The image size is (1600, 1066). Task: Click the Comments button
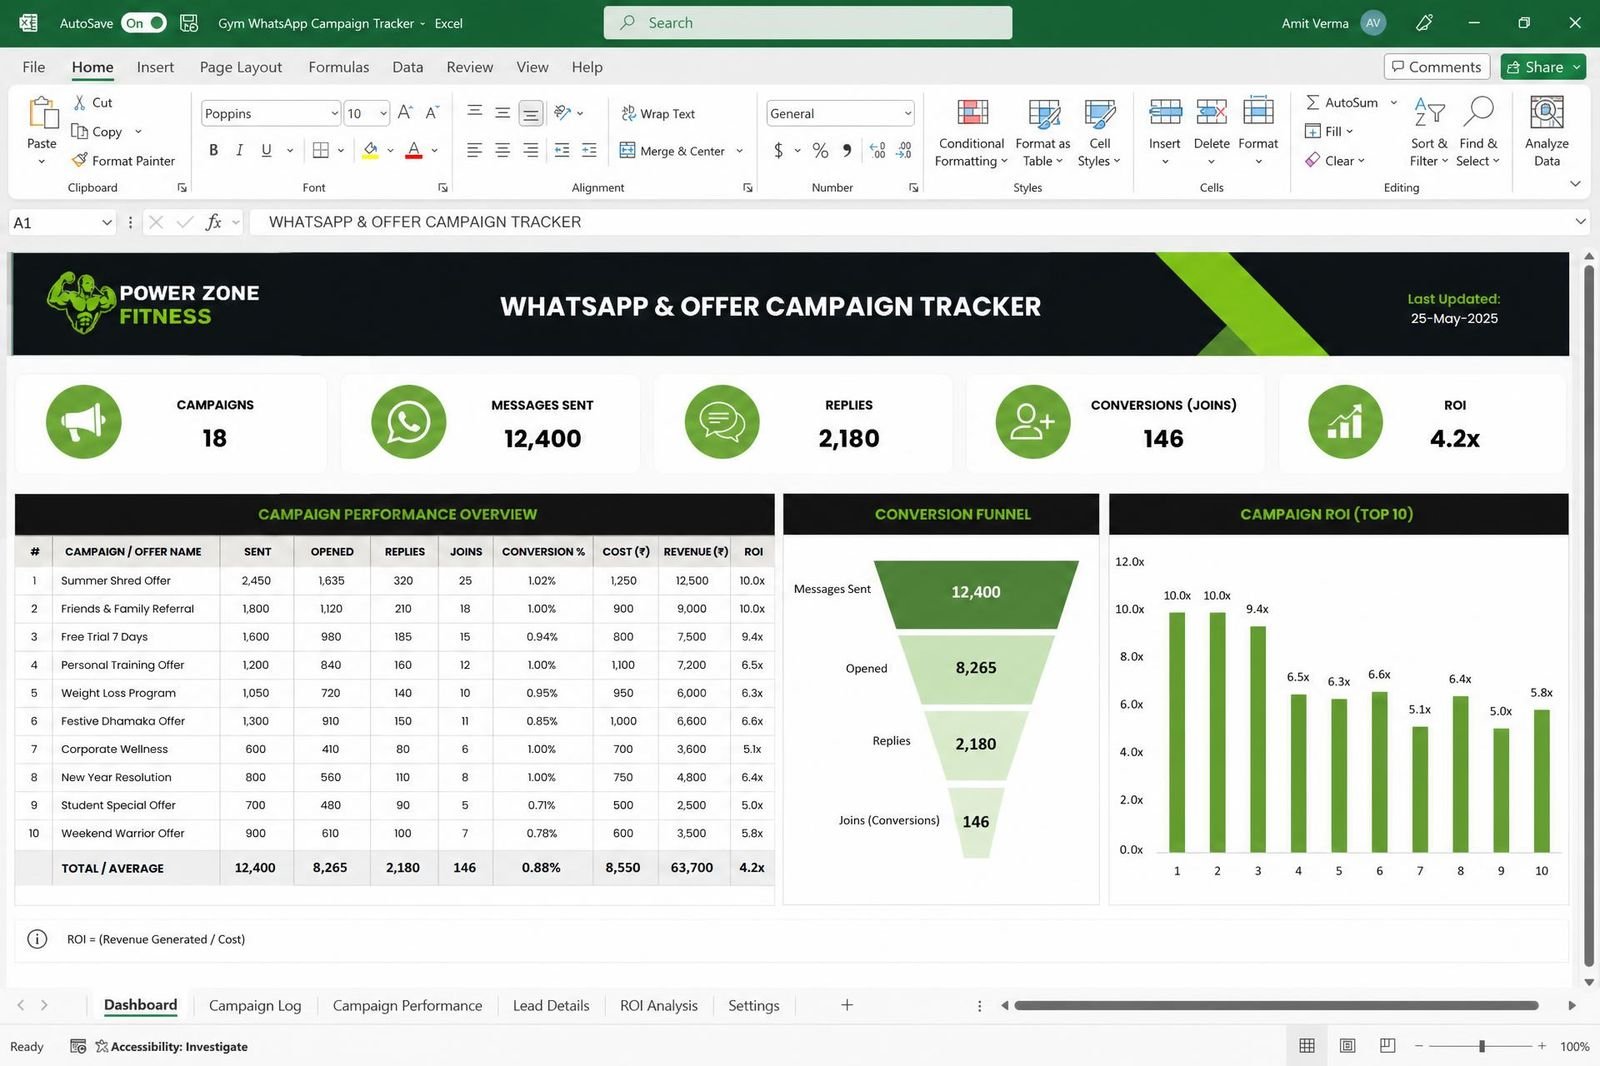click(1437, 67)
